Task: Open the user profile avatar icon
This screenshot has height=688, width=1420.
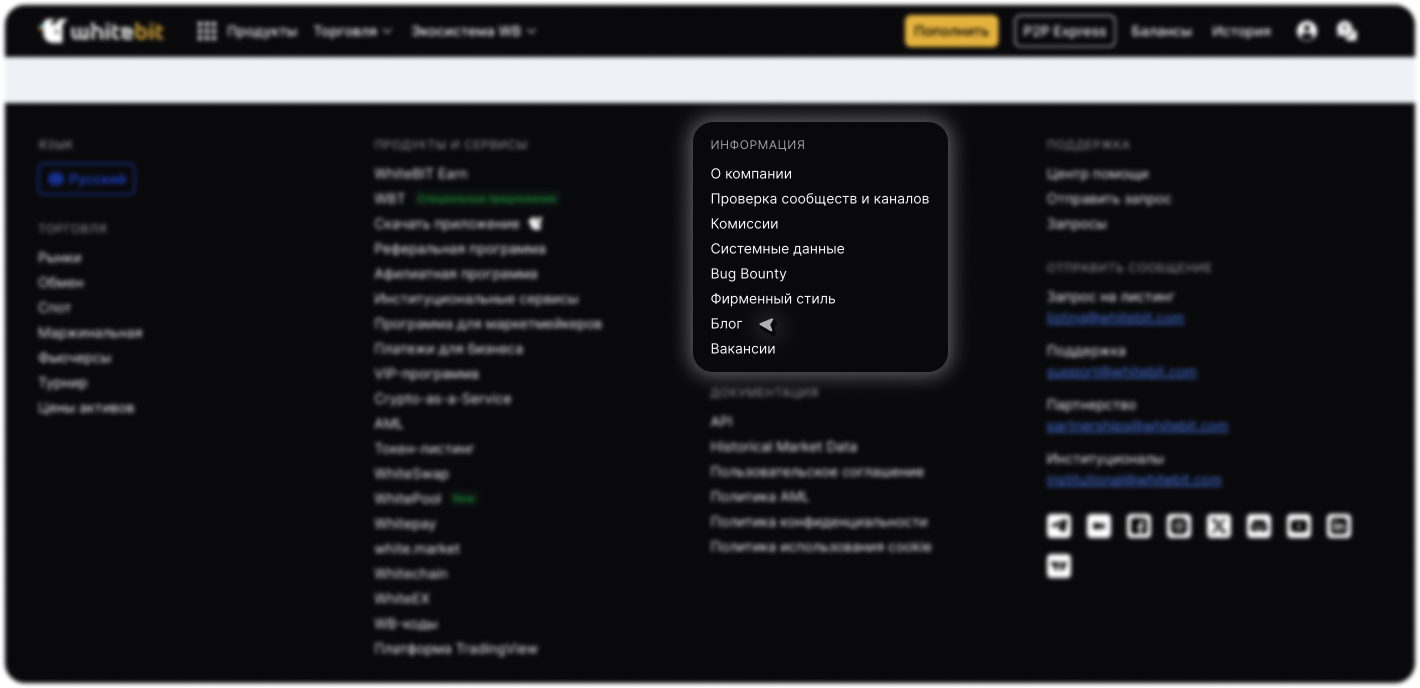Action: pyautogui.click(x=1306, y=32)
